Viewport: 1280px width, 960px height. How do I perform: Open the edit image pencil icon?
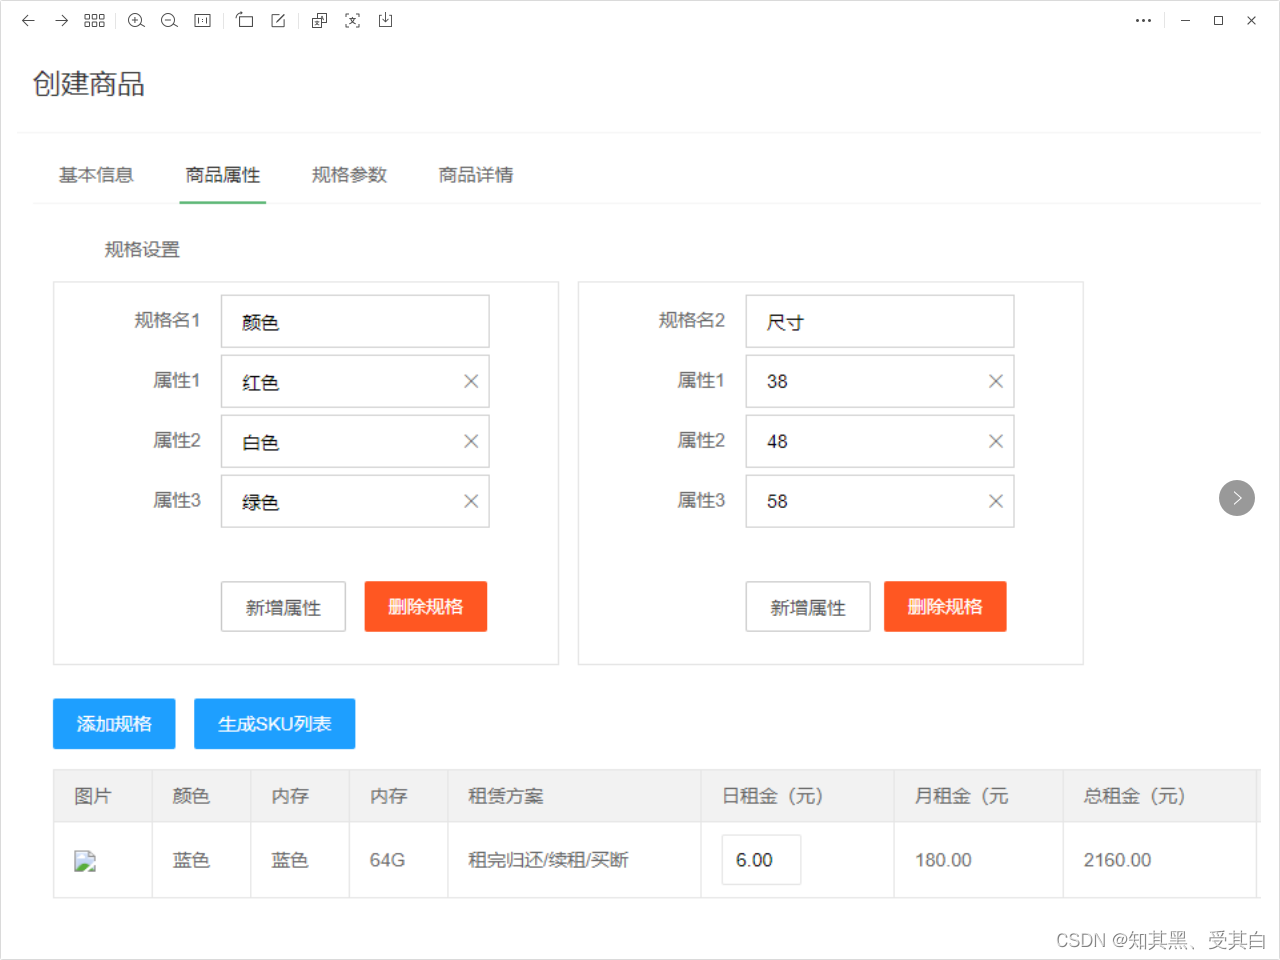click(x=278, y=20)
